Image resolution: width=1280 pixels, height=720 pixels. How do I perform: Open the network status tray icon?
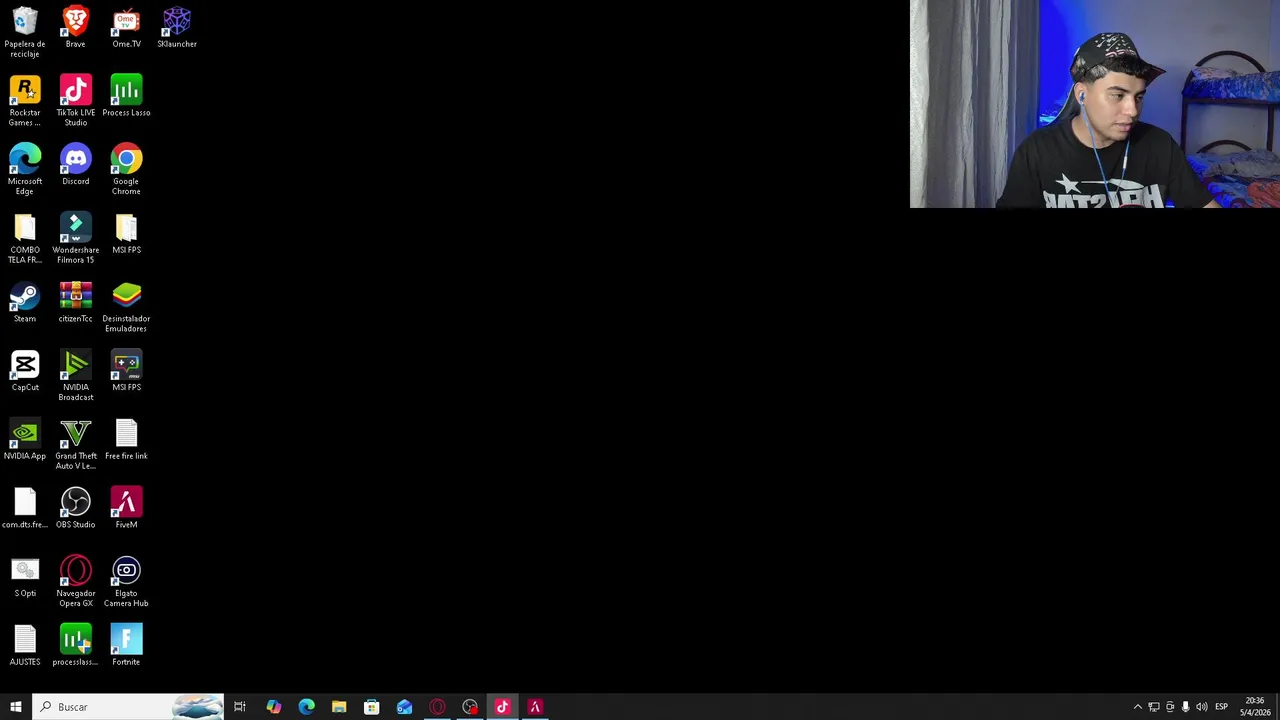1153,707
